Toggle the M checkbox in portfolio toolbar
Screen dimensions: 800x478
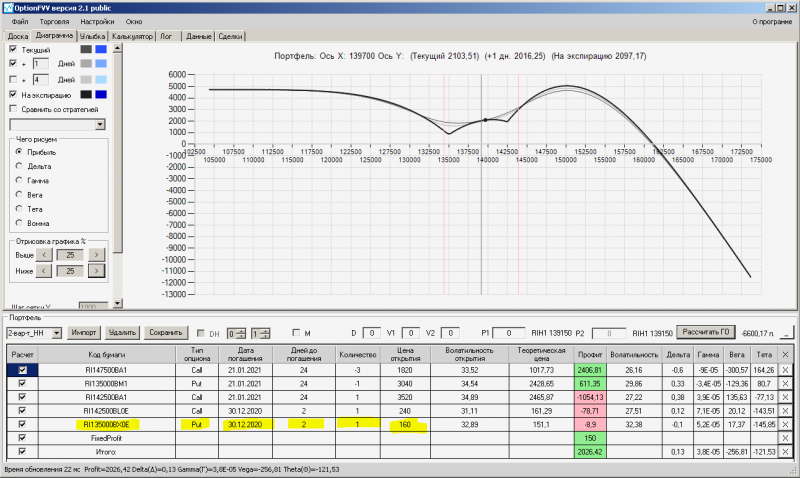296,333
